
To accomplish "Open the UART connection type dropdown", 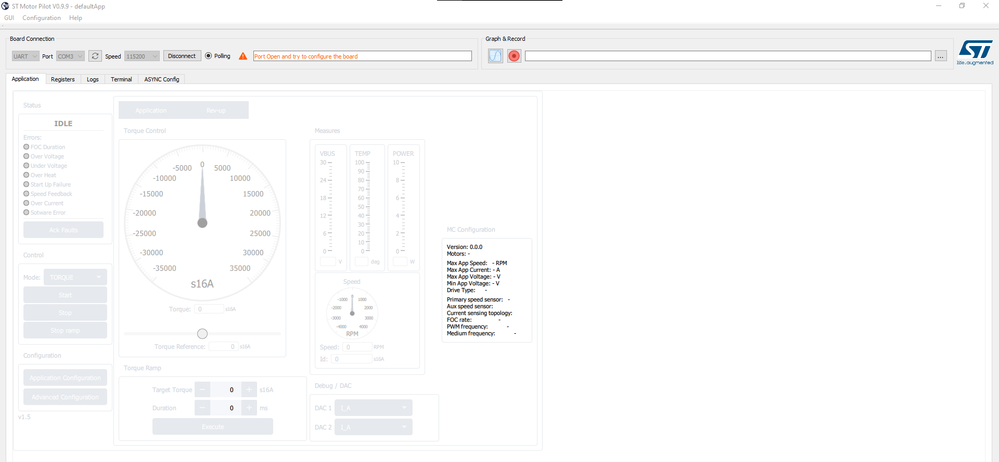I will (25, 56).
